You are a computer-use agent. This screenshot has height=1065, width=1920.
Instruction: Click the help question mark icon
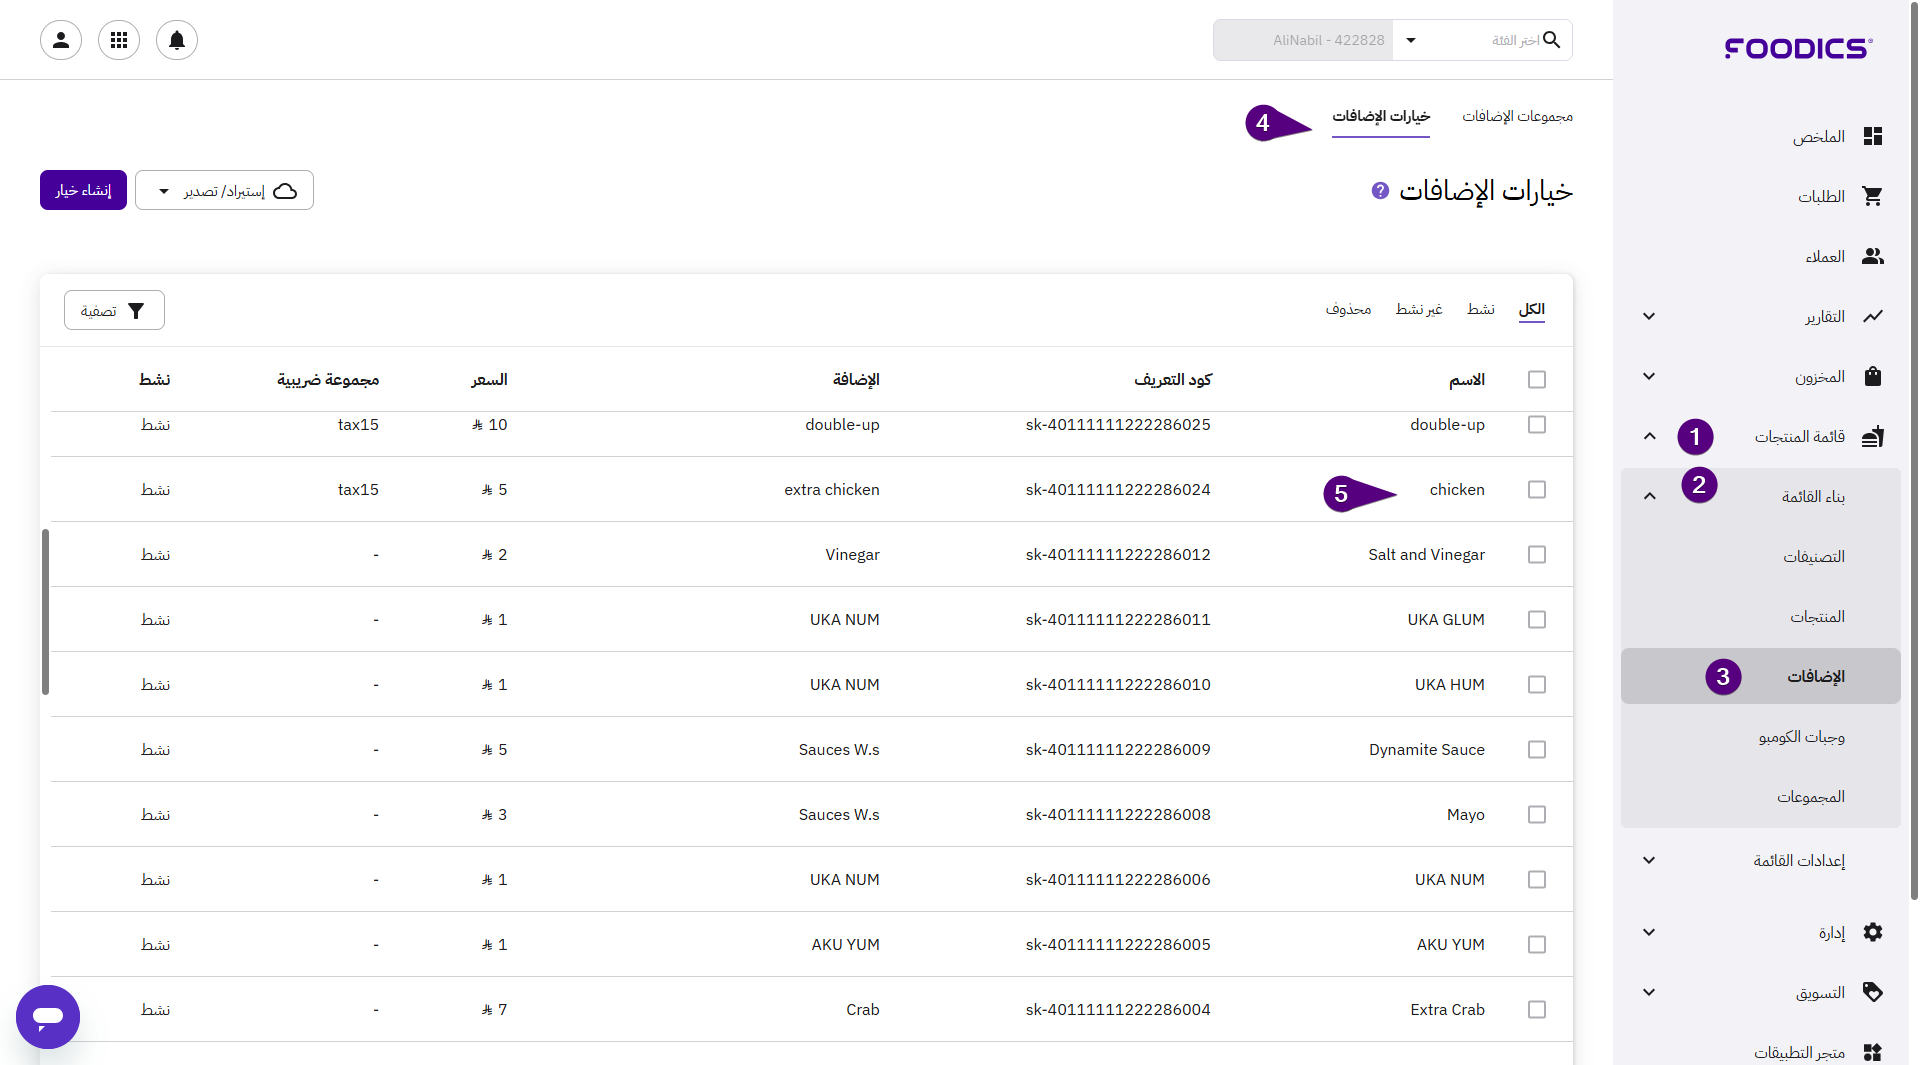click(1380, 190)
